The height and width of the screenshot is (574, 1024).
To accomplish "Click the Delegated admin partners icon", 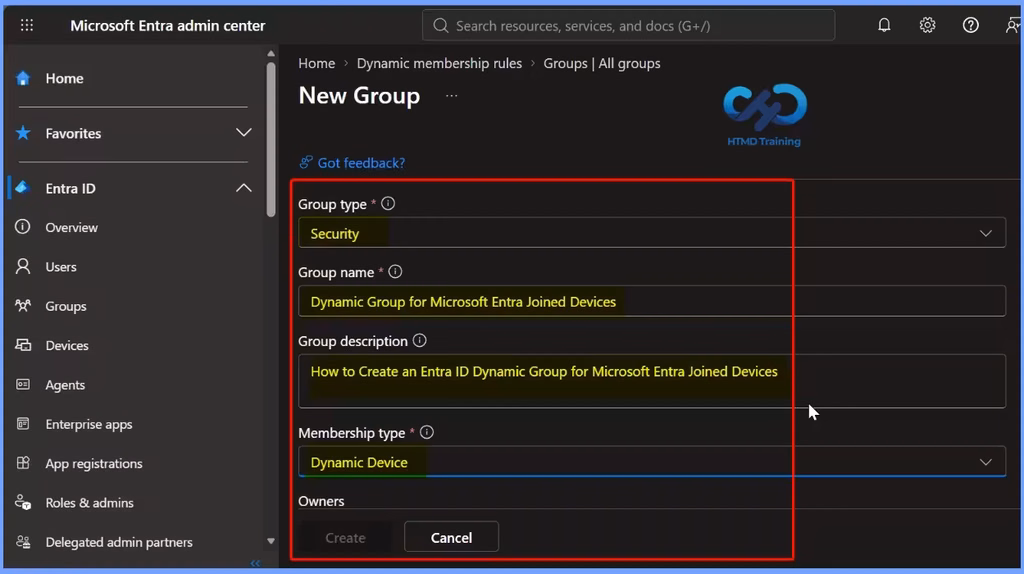I will coord(23,542).
